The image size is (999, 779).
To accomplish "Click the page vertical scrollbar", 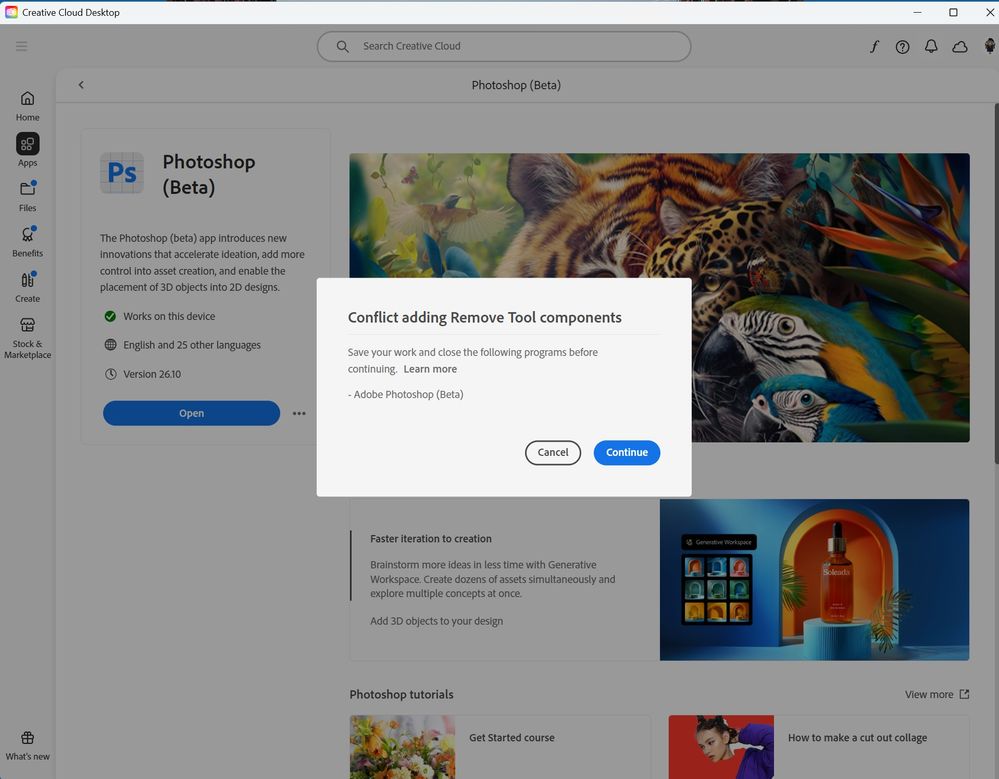I will coord(996,283).
